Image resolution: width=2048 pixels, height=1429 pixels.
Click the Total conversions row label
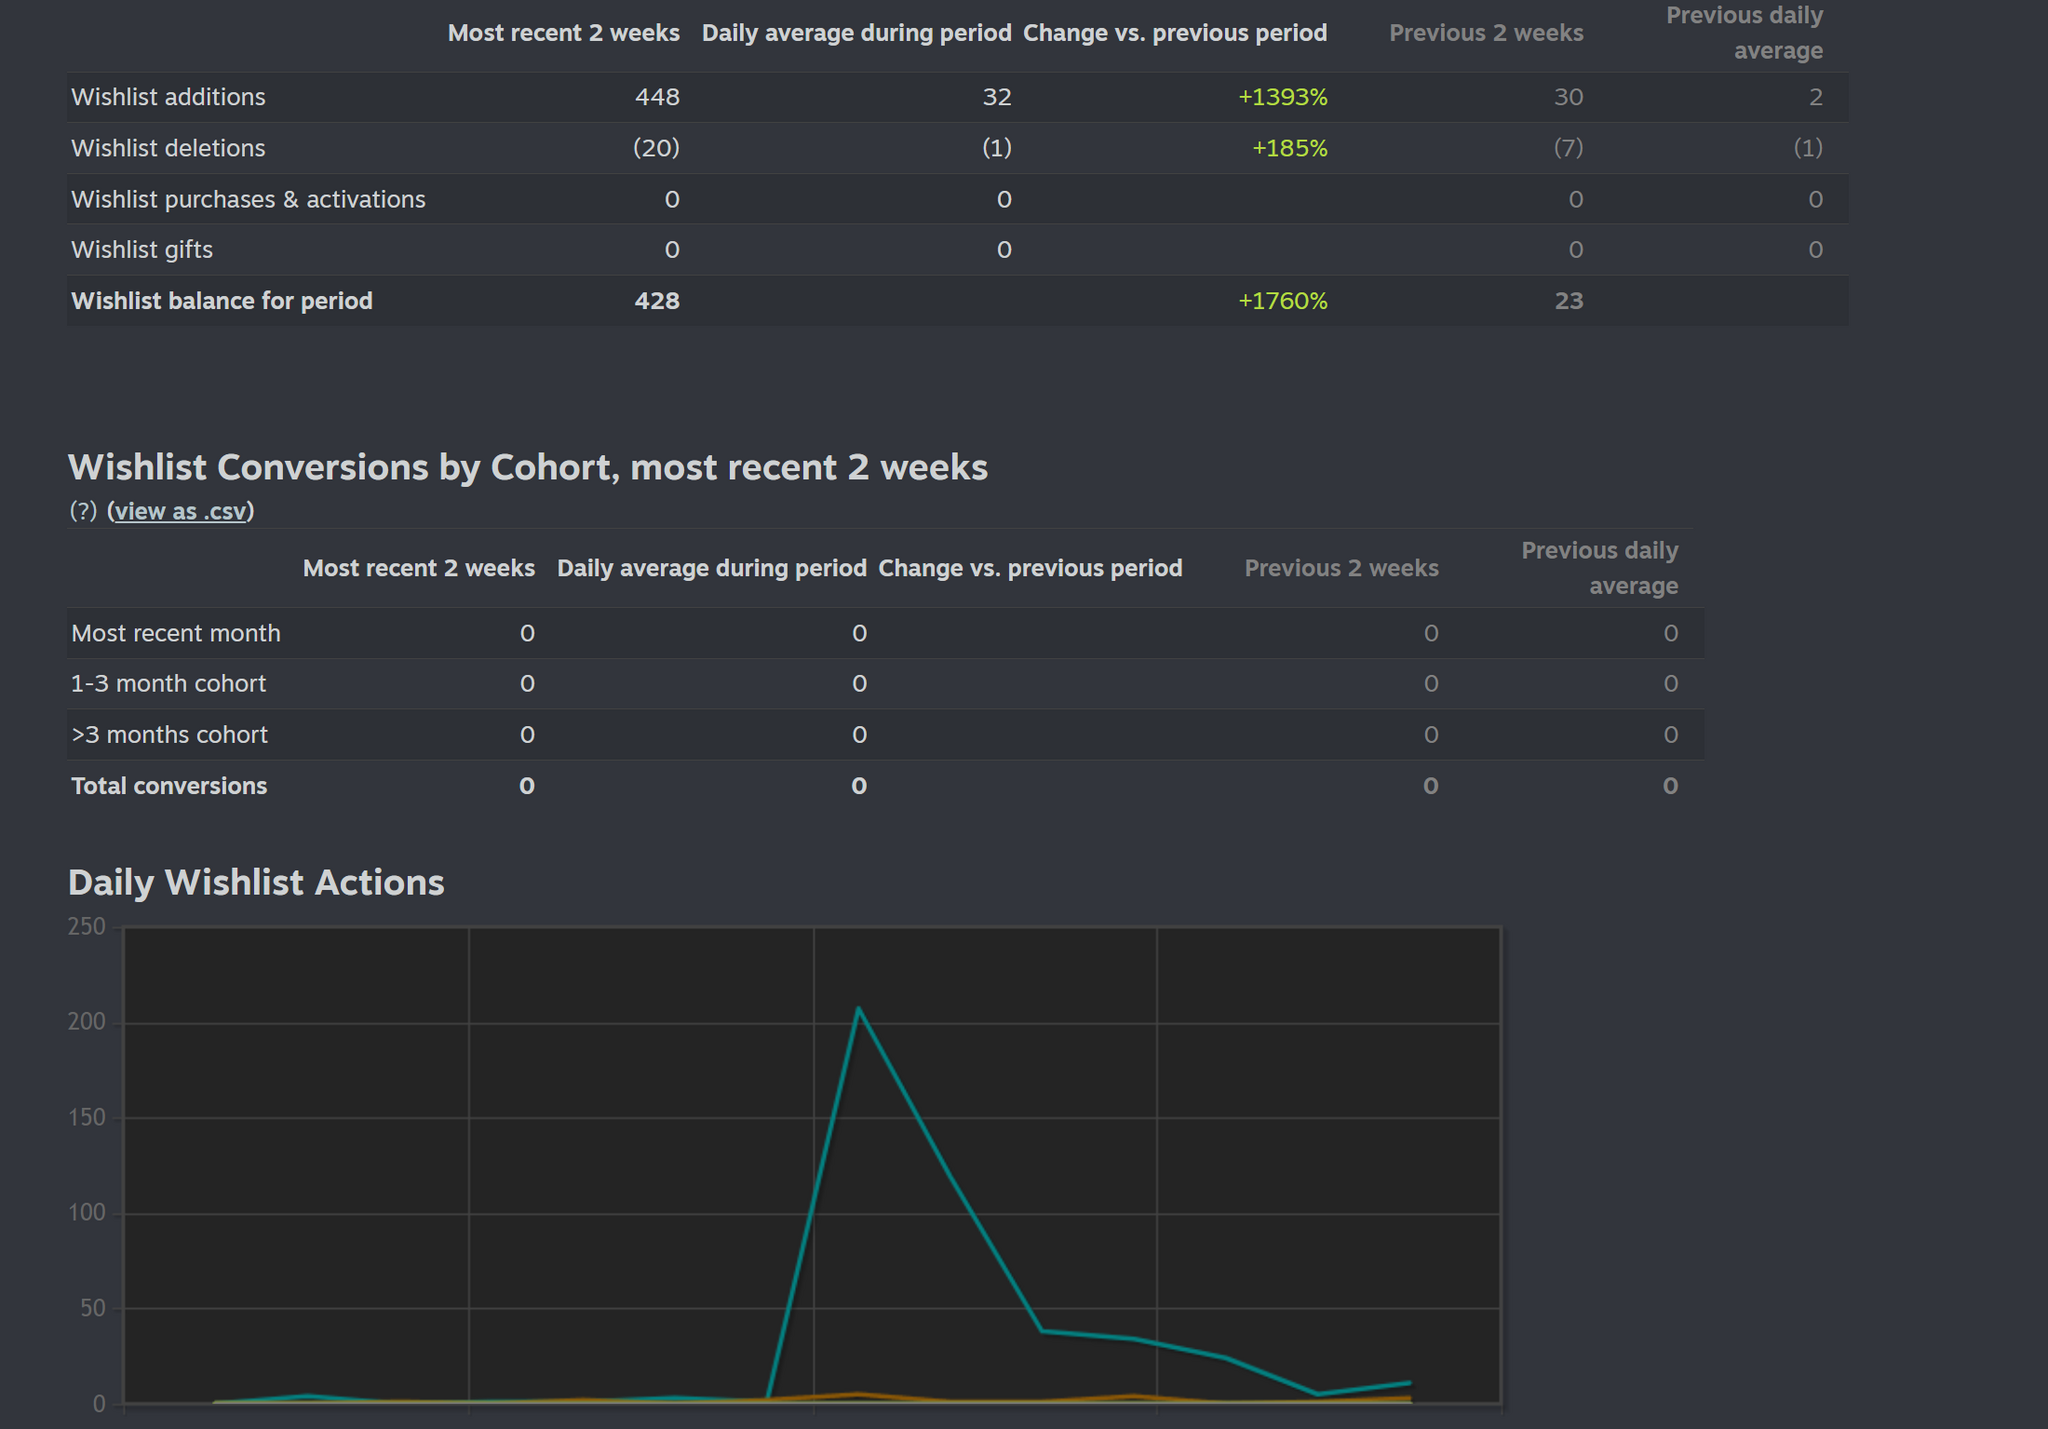169,786
